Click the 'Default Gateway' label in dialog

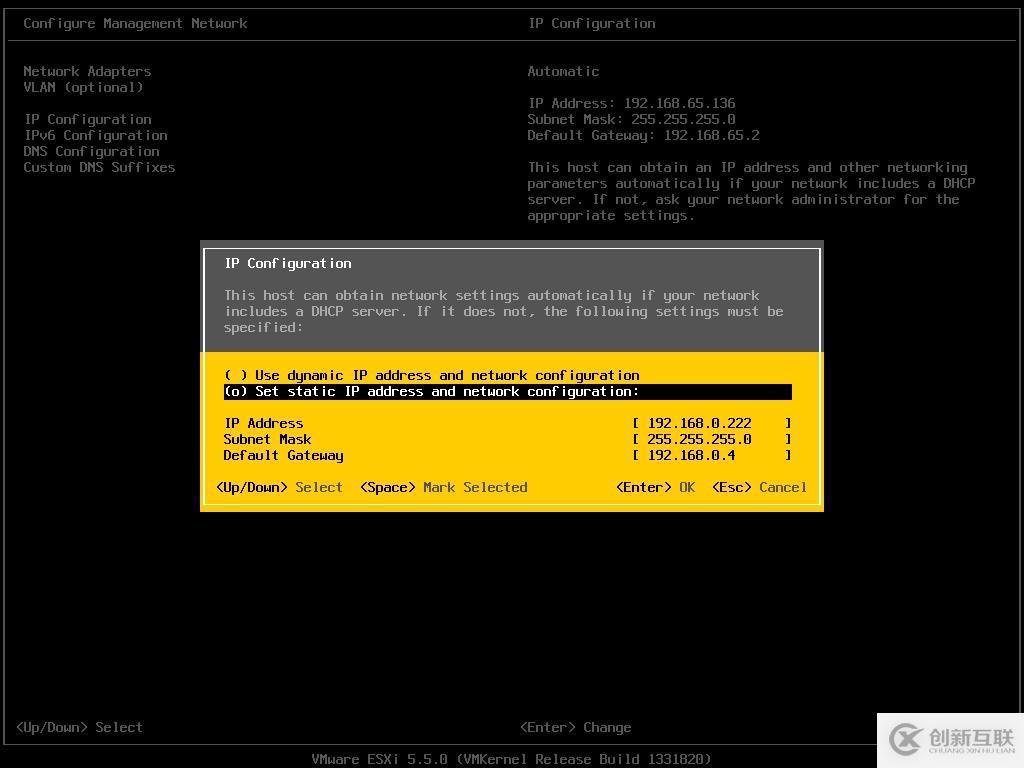tap(283, 455)
